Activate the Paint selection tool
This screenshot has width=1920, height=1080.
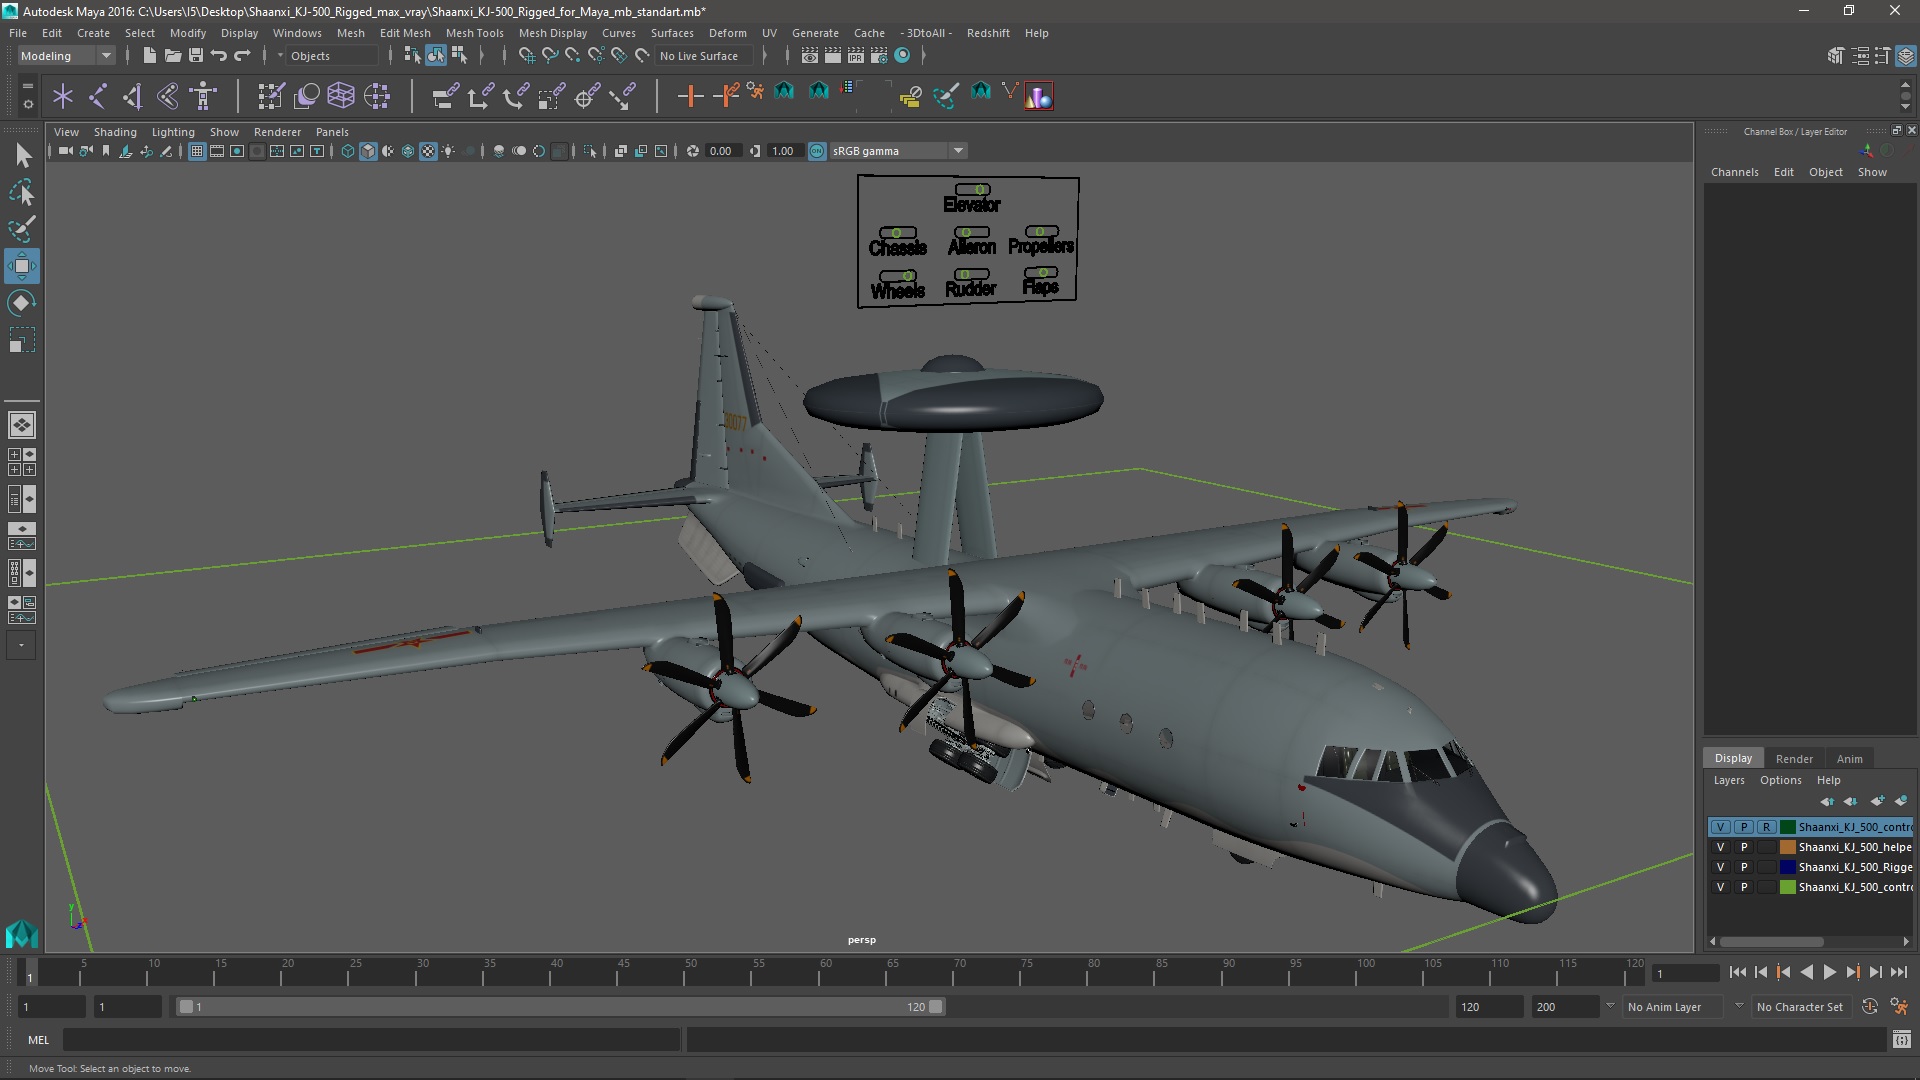[21, 229]
